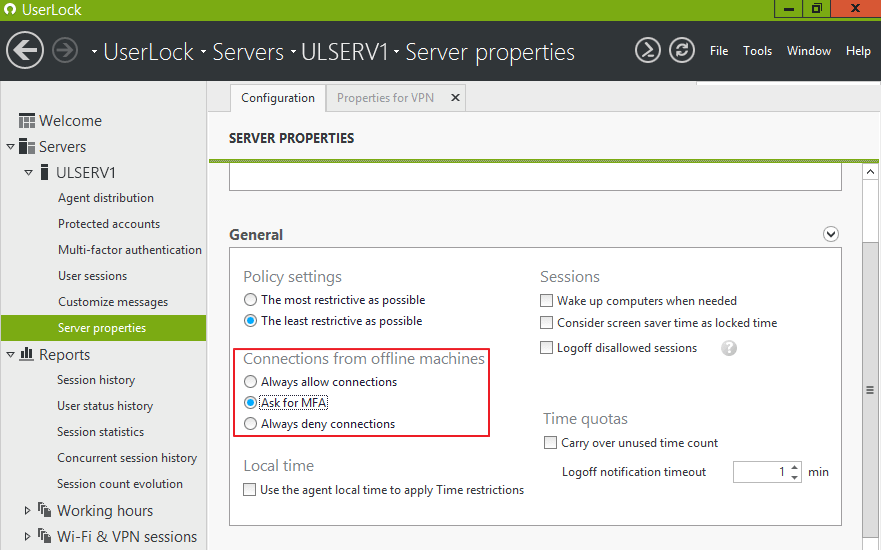Click the Welcome grid icon
The width and height of the screenshot is (881, 550).
point(26,121)
